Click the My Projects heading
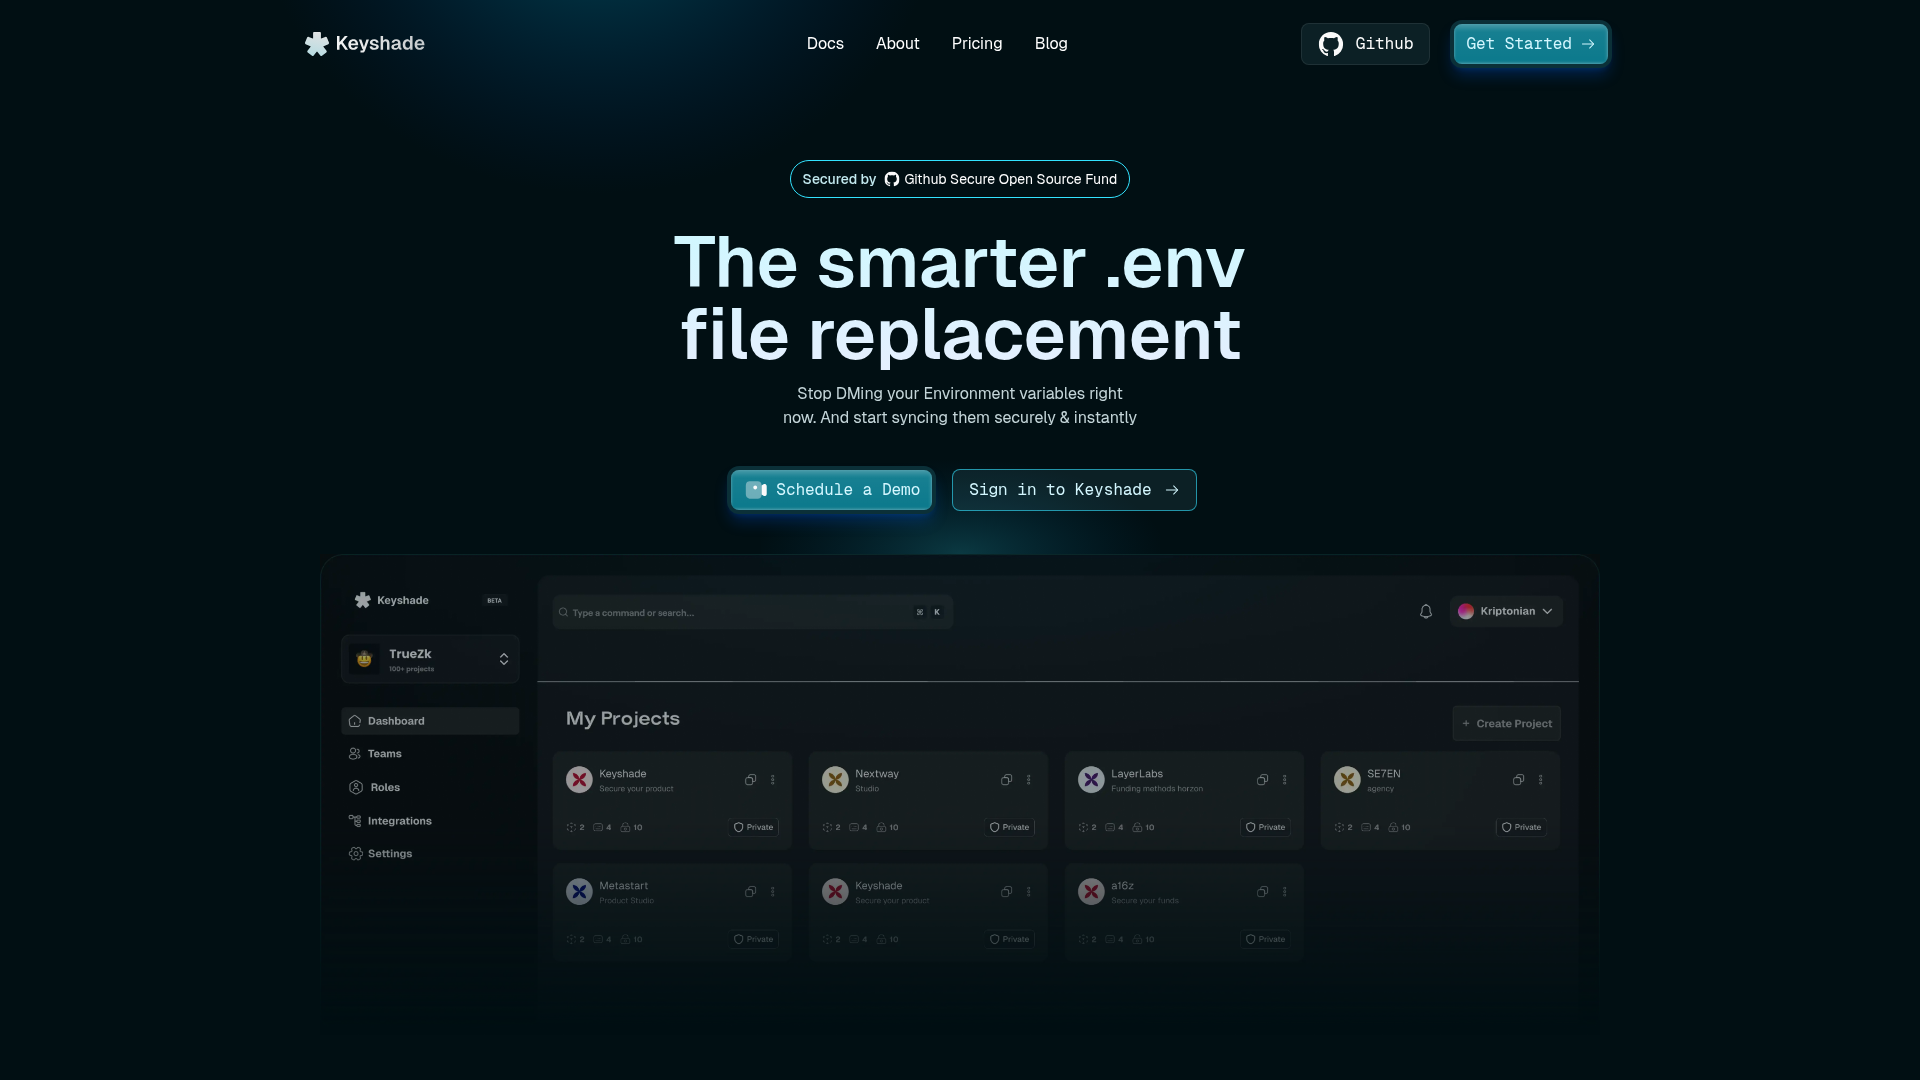The height and width of the screenshot is (1080, 1920). (x=622, y=719)
